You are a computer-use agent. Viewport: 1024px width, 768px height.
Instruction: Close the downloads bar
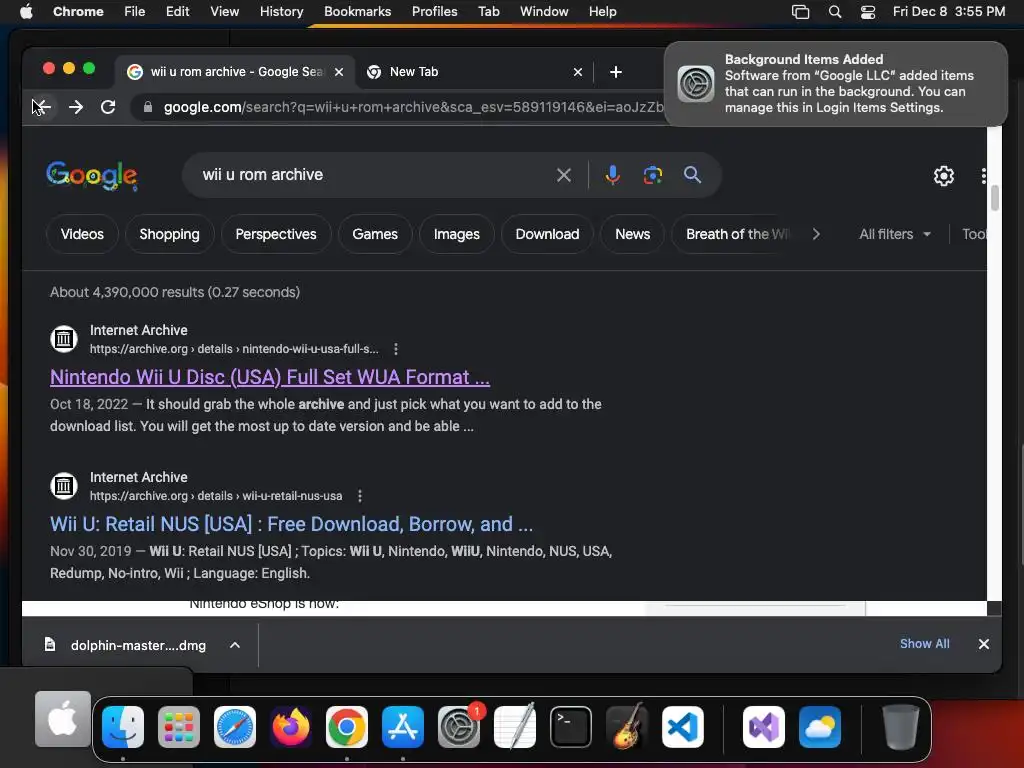pos(984,644)
